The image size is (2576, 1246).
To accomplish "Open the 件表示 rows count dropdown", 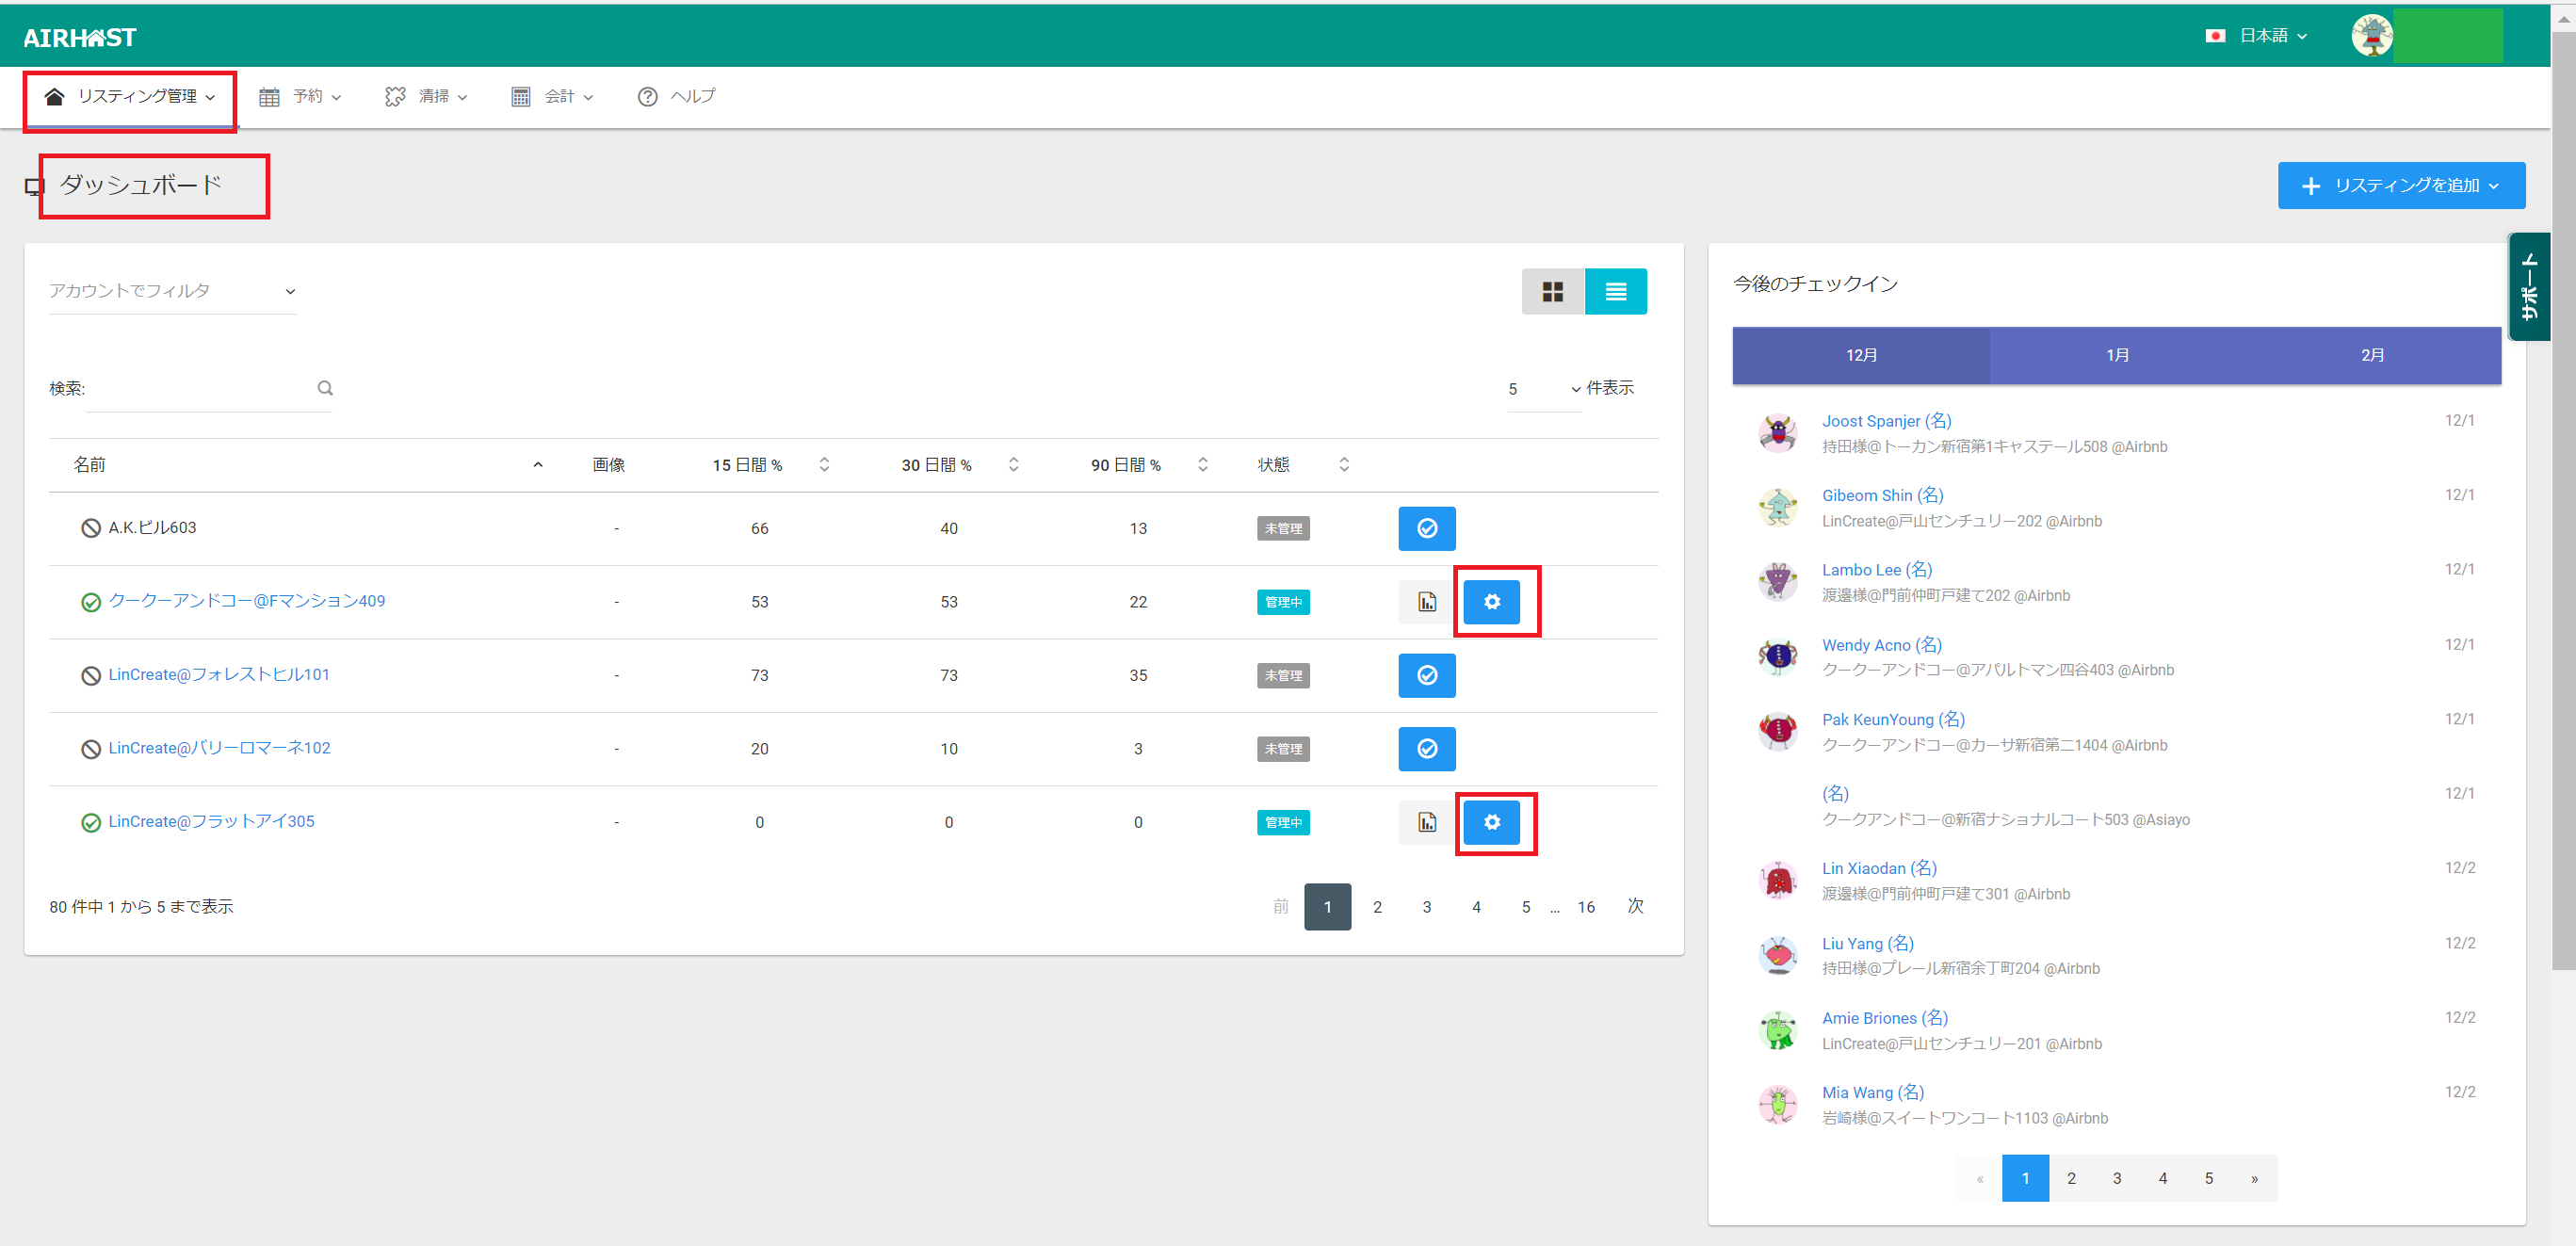I will (x=1543, y=389).
